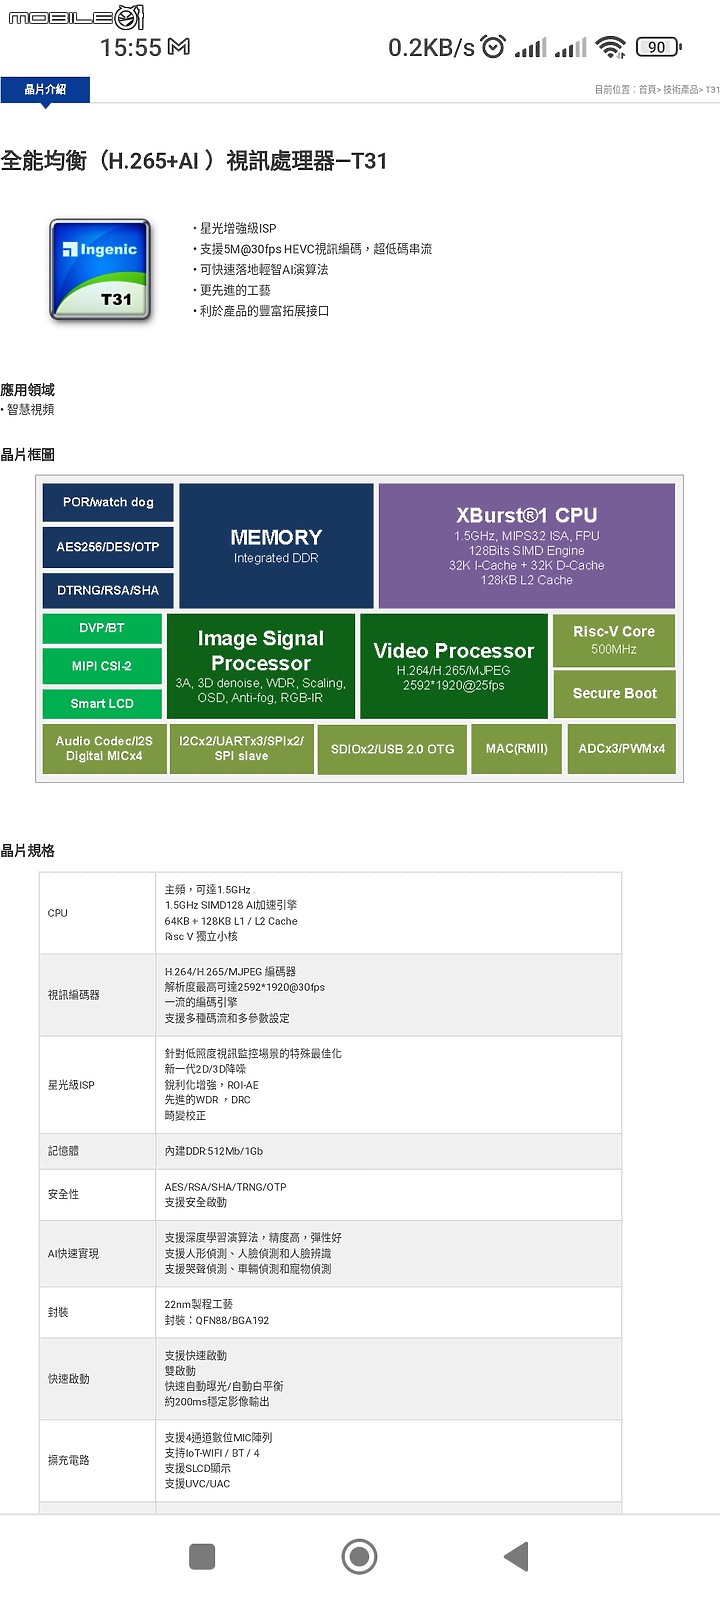The image size is (720, 1600).
Task: Tap the Image Signal Processor block
Action: pyautogui.click(x=261, y=666)
